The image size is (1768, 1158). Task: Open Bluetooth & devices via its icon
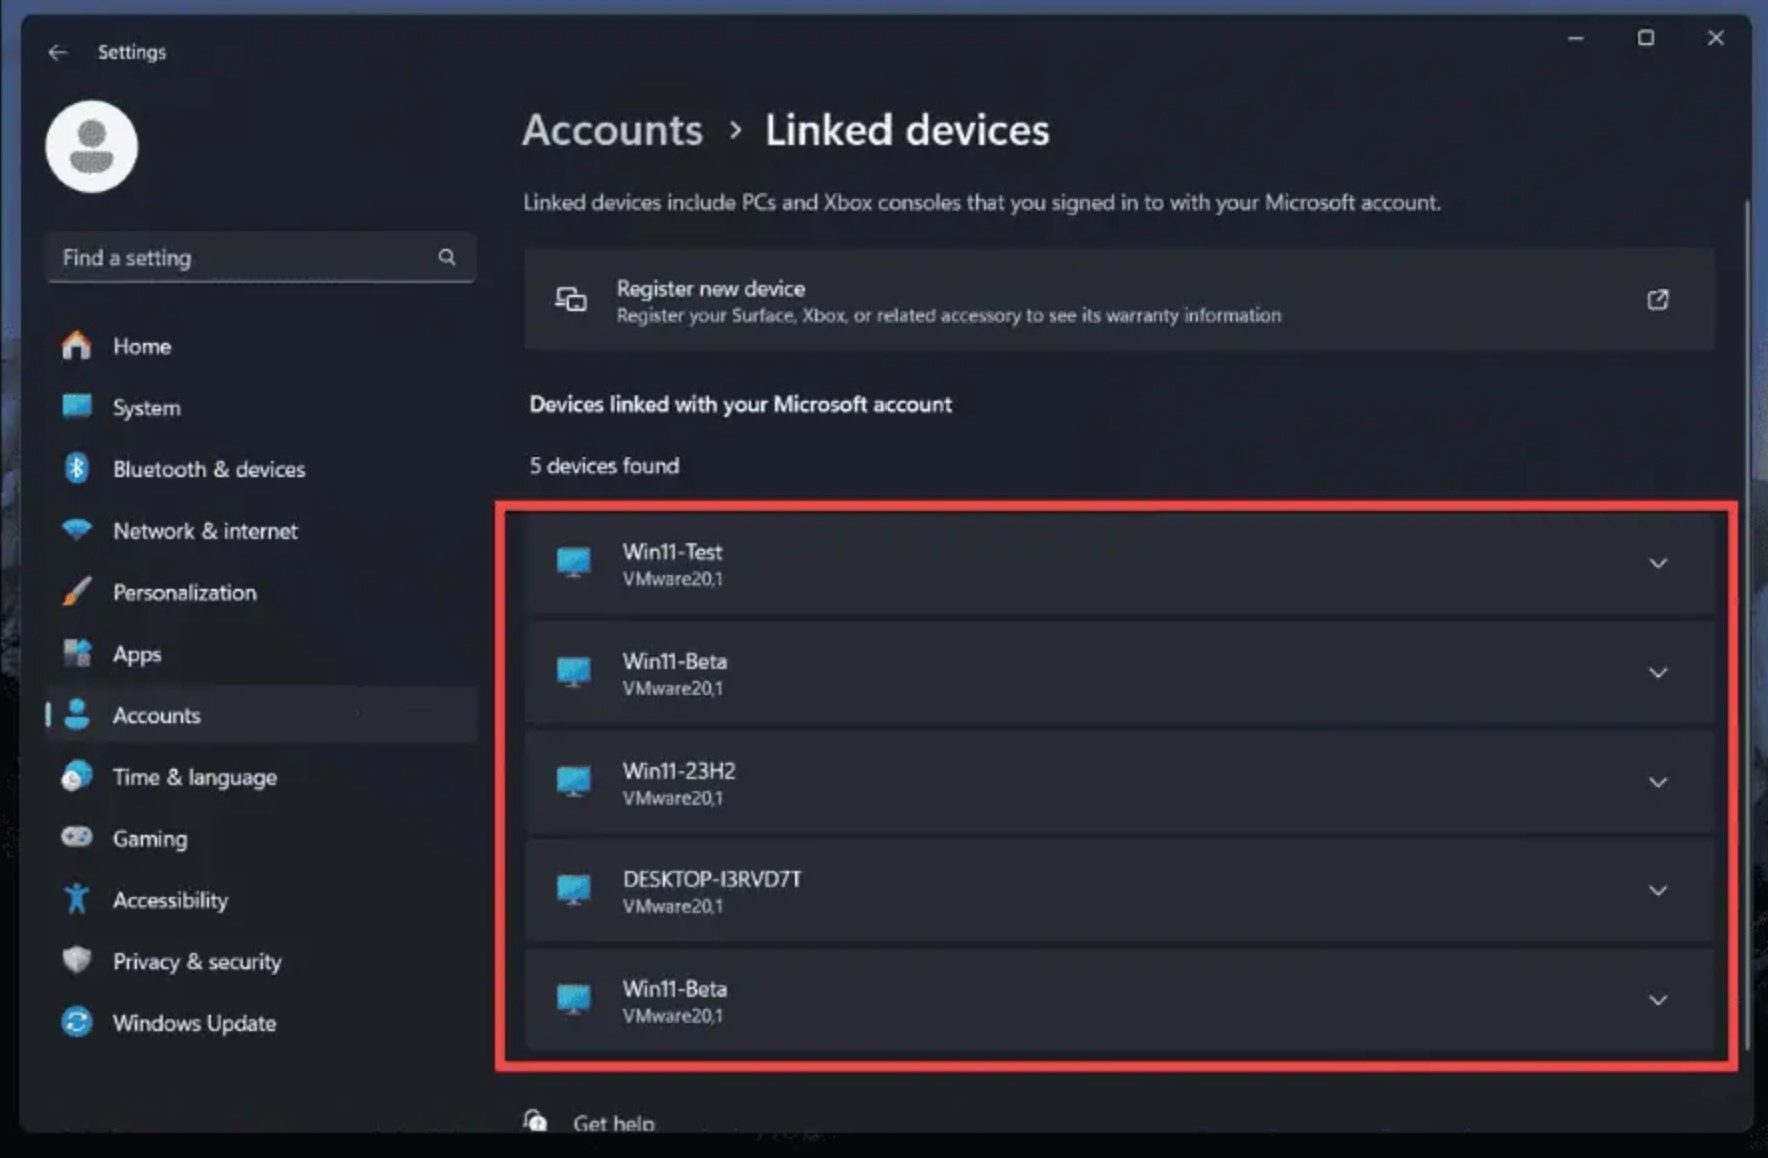[x=75, y=468]
